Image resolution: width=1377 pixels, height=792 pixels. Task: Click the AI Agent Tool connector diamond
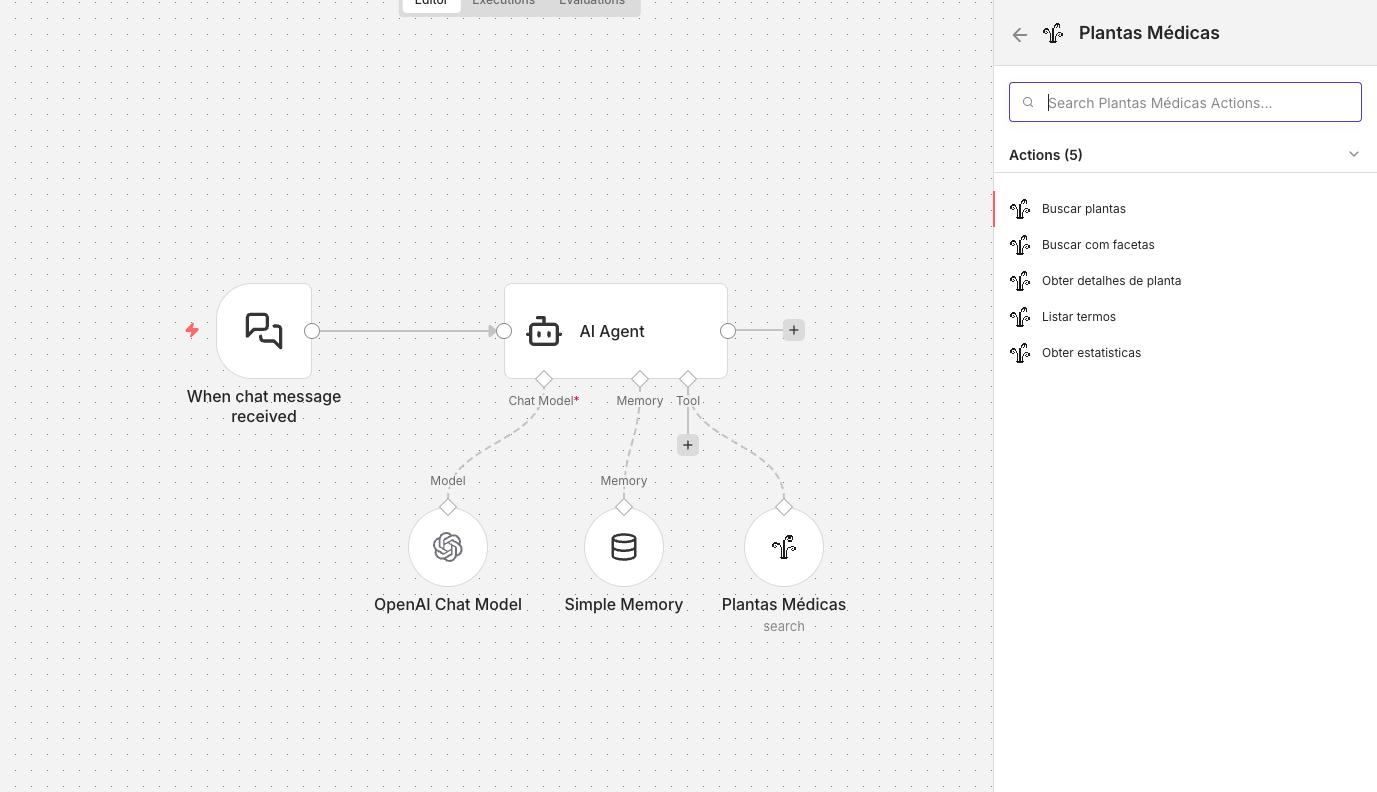pos(688,379)
